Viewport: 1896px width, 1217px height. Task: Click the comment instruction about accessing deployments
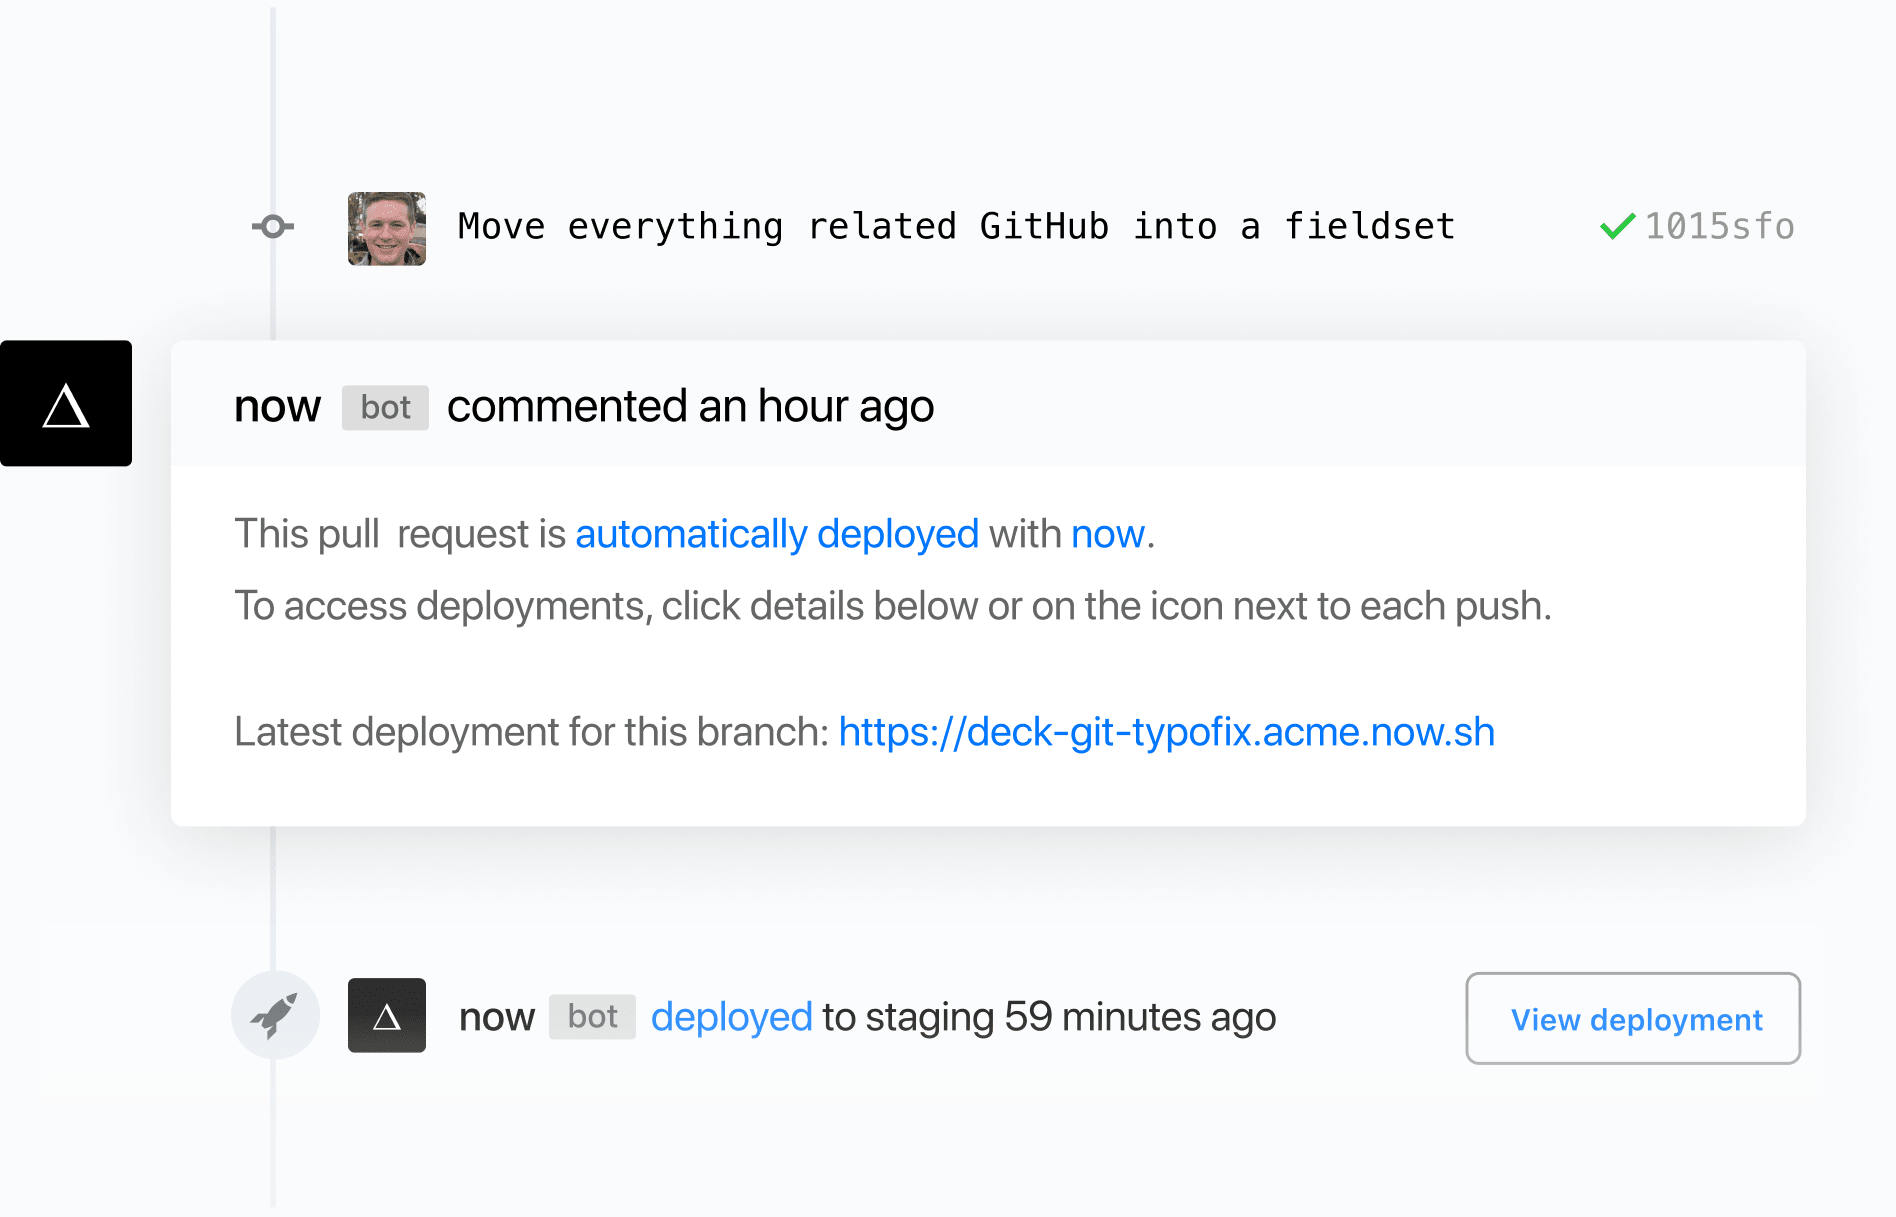[892, 606]
